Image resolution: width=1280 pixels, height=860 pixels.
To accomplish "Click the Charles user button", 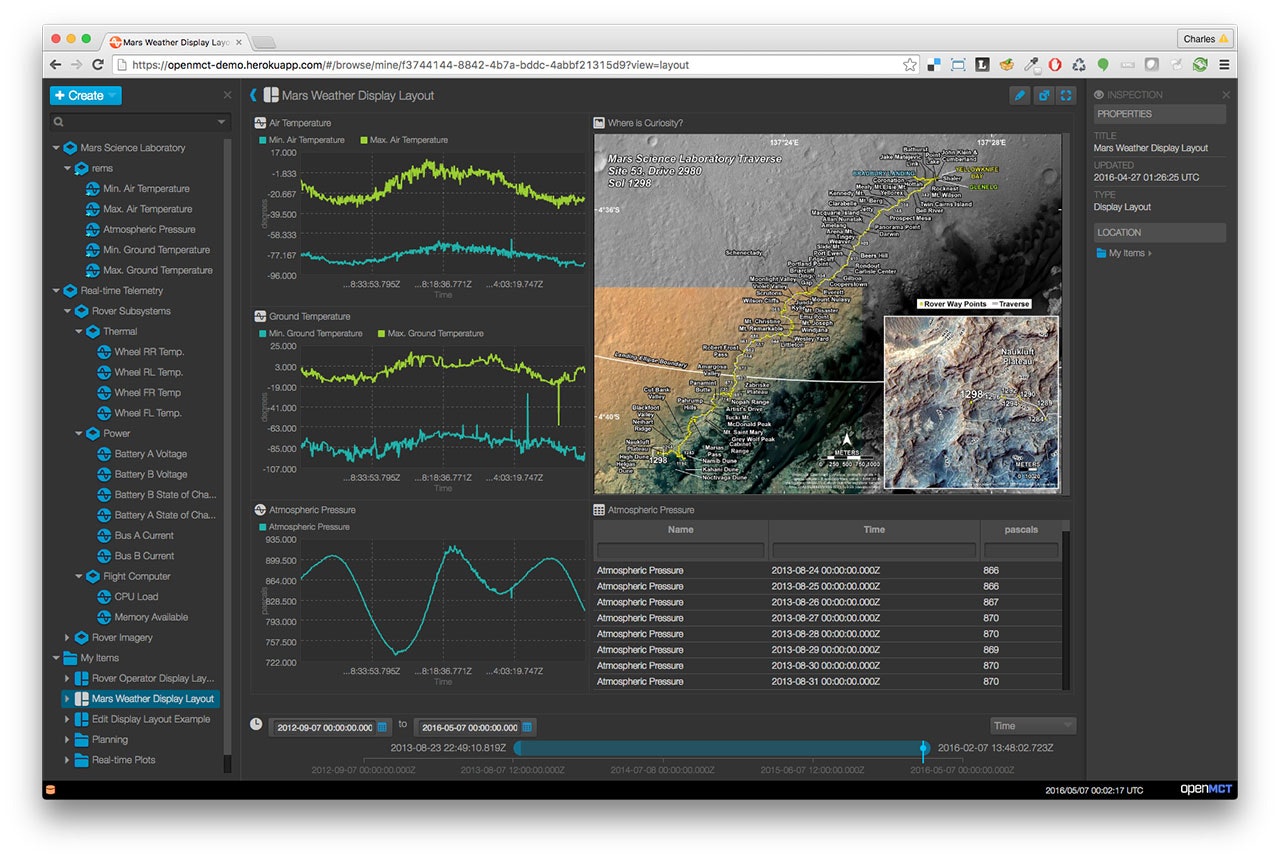I will 1205,38.
